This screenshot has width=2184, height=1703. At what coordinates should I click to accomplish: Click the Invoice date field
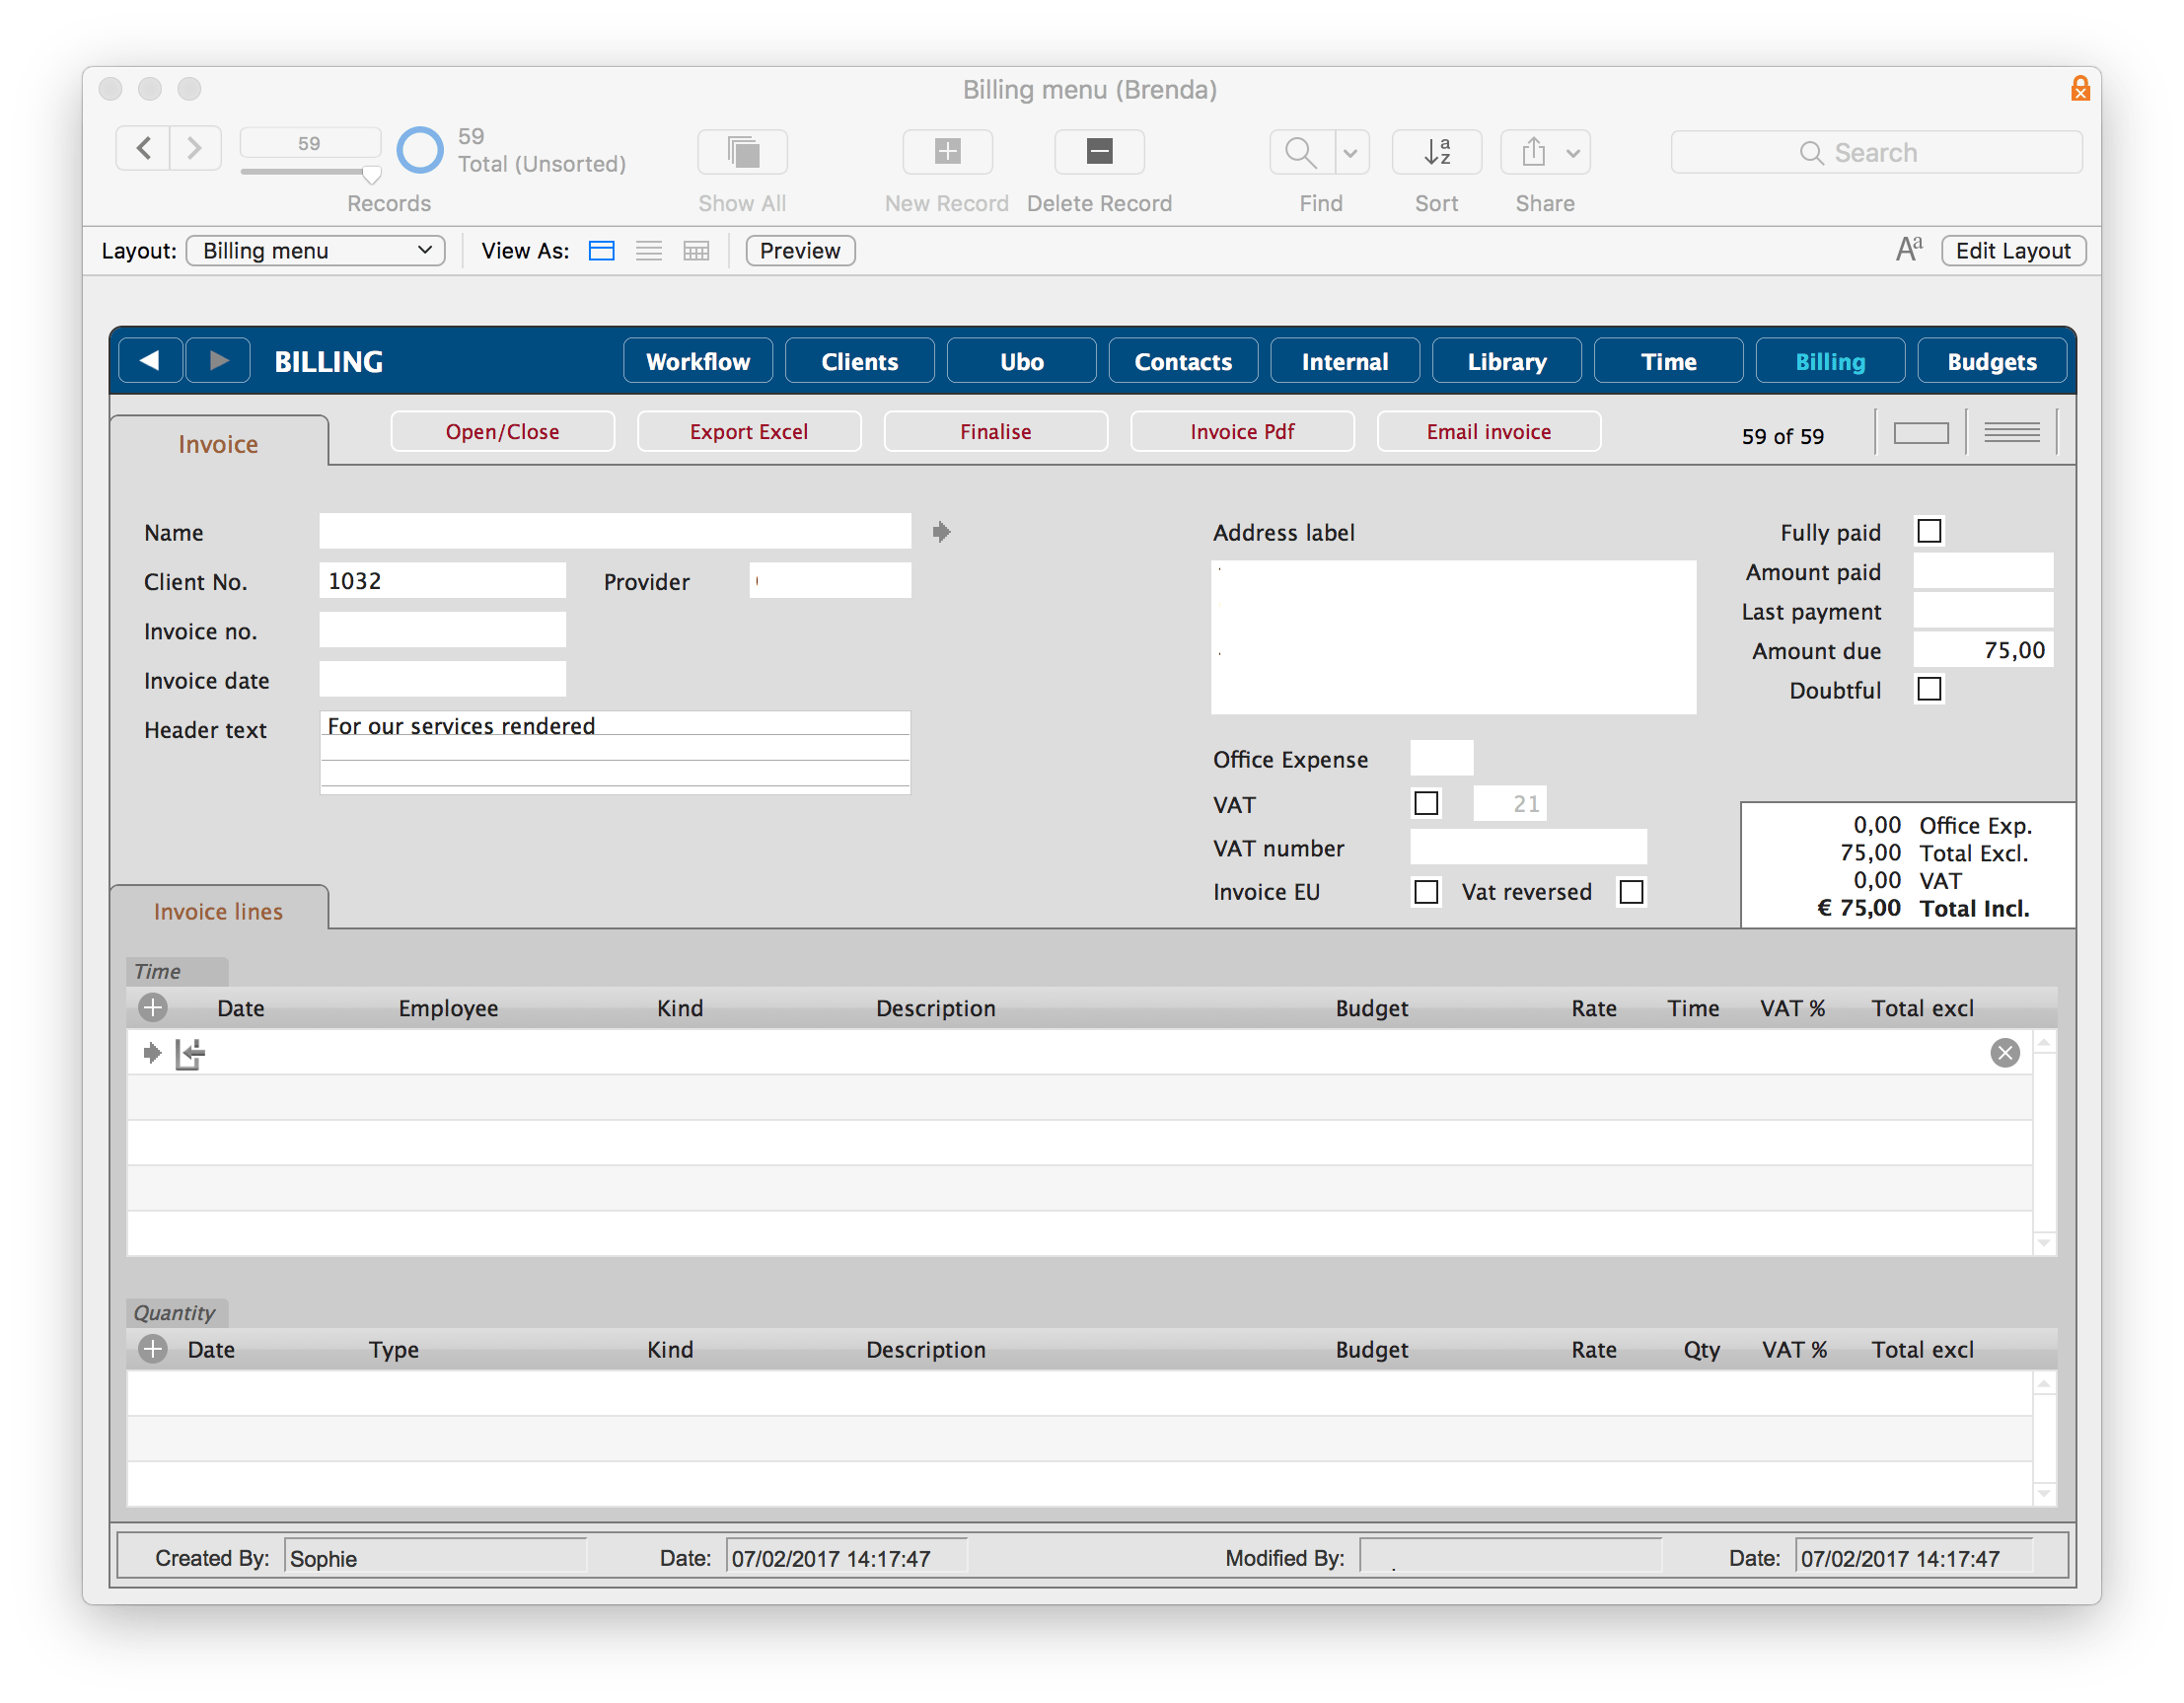tap(443, 679)
